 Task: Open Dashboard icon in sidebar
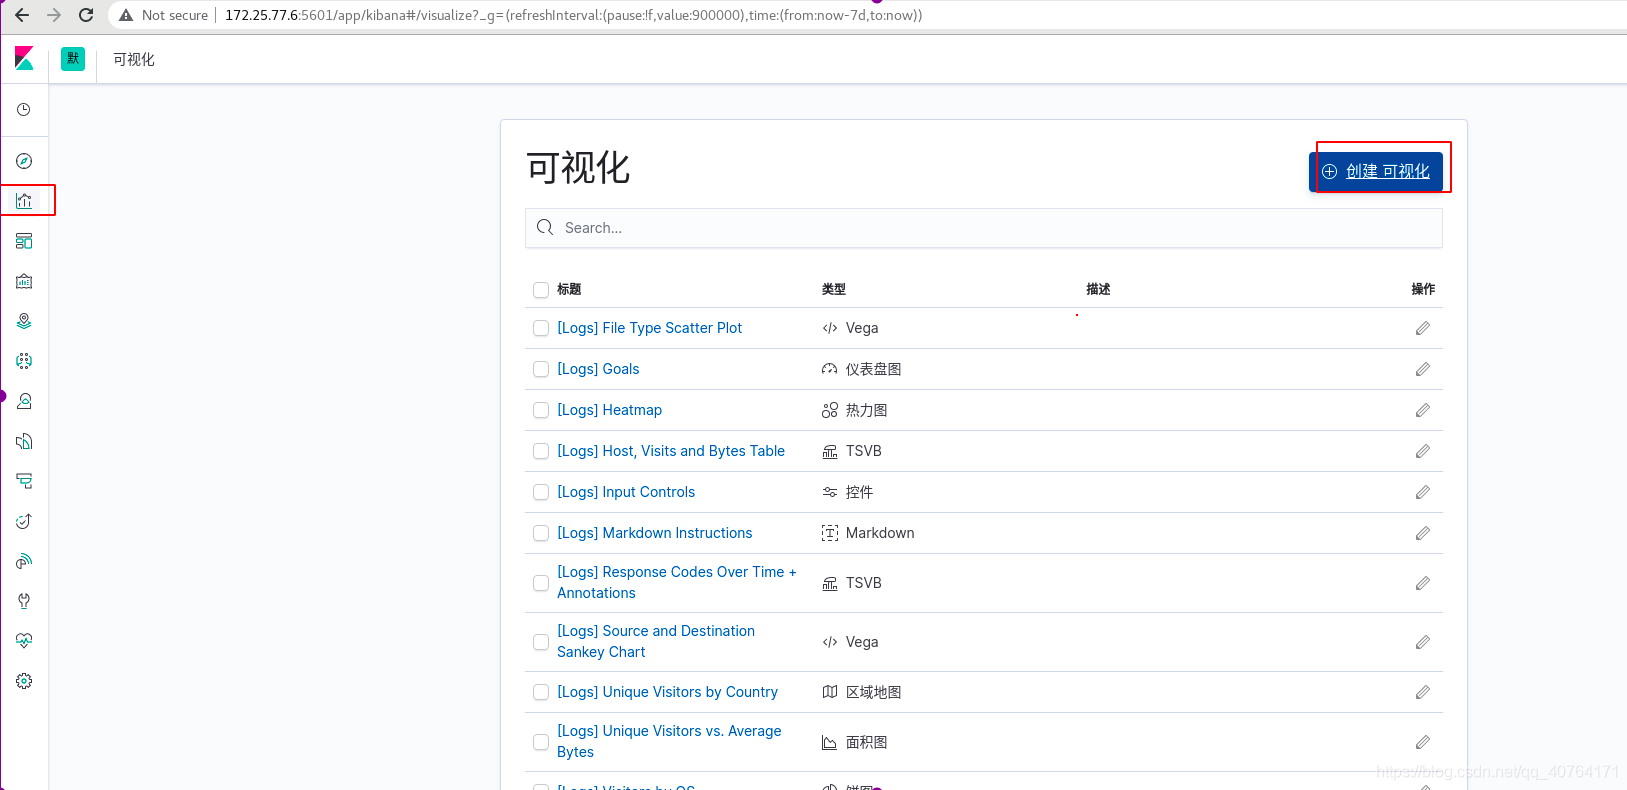24,241
